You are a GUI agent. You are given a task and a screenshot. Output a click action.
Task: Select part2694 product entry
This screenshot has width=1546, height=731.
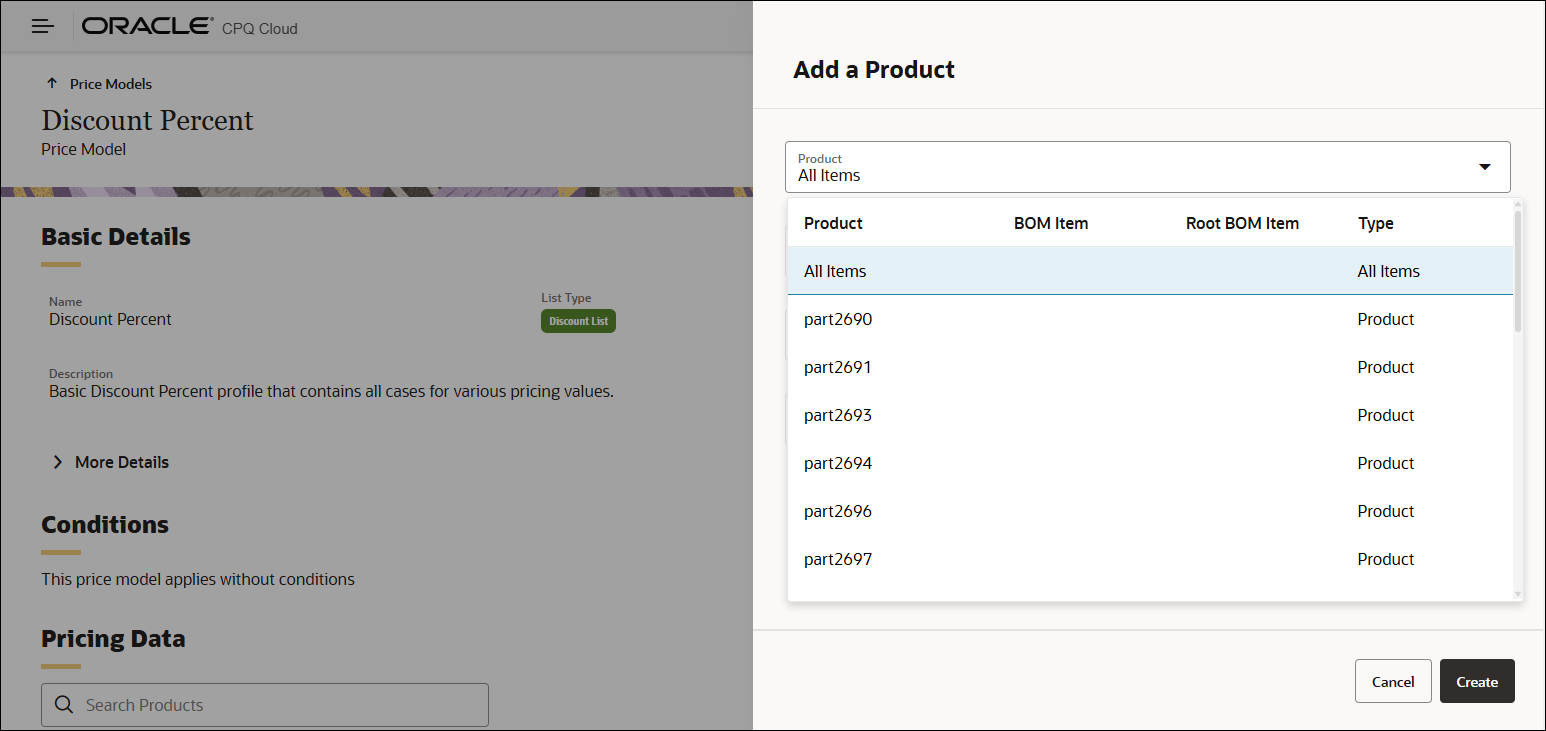(838, 462)
